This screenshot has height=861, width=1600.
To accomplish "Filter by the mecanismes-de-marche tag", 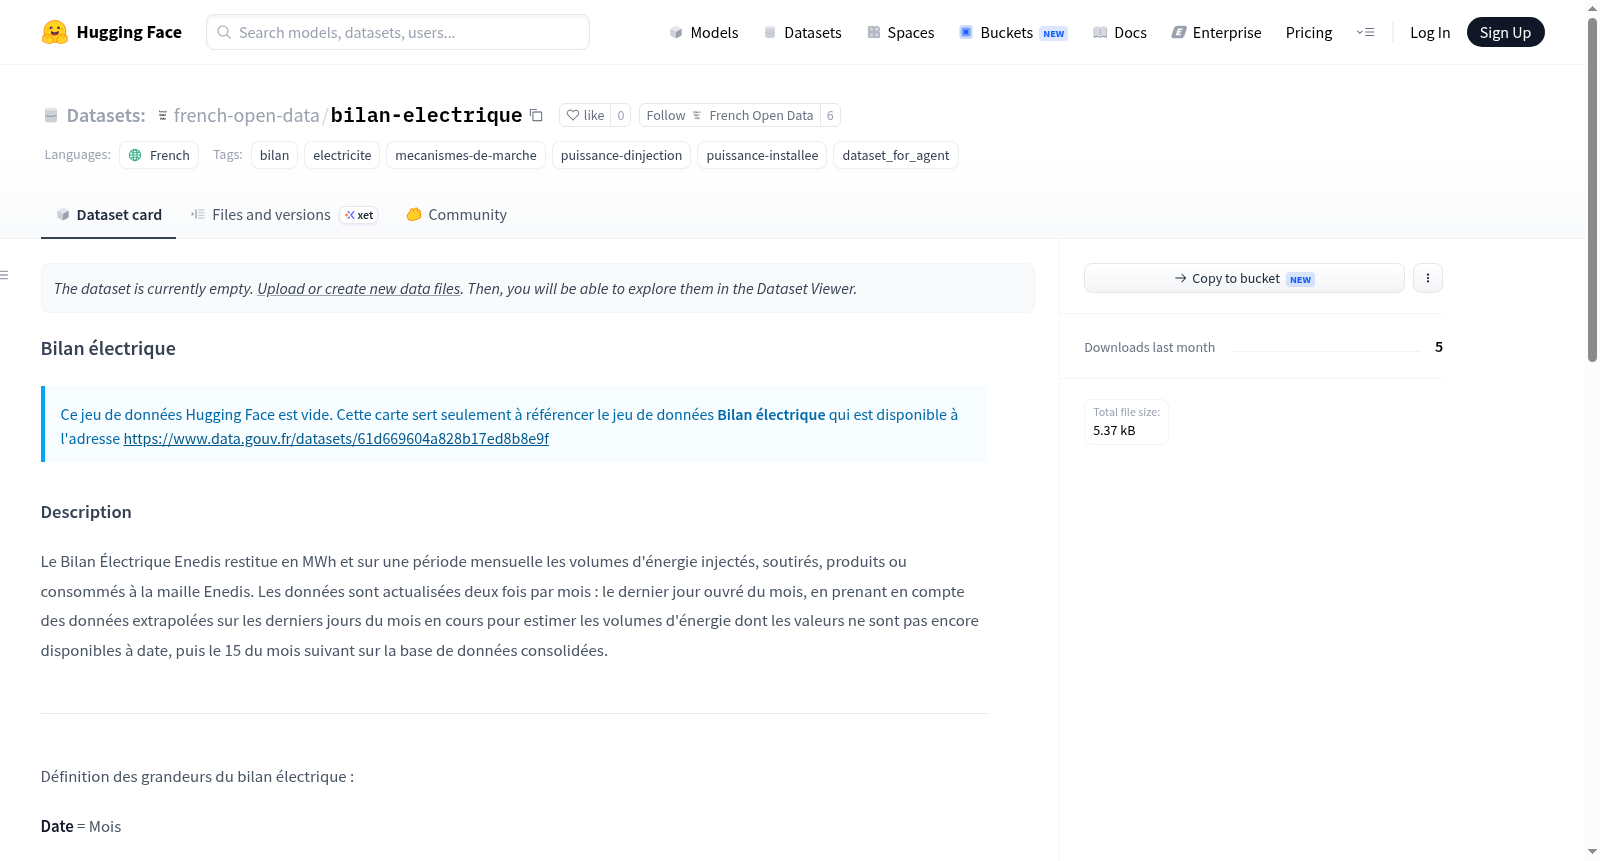I will pyautogui.click(x=466, y=155).
